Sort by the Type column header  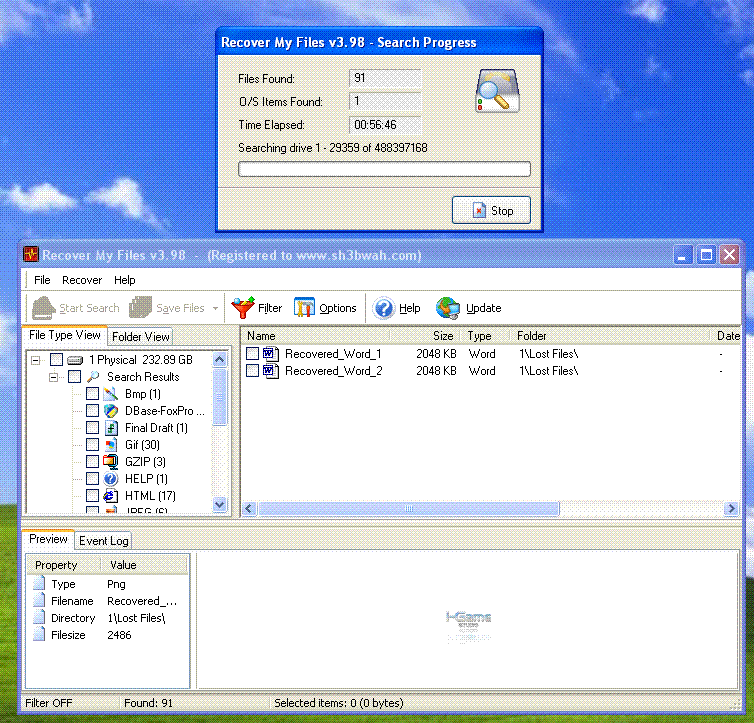(485, 336)
